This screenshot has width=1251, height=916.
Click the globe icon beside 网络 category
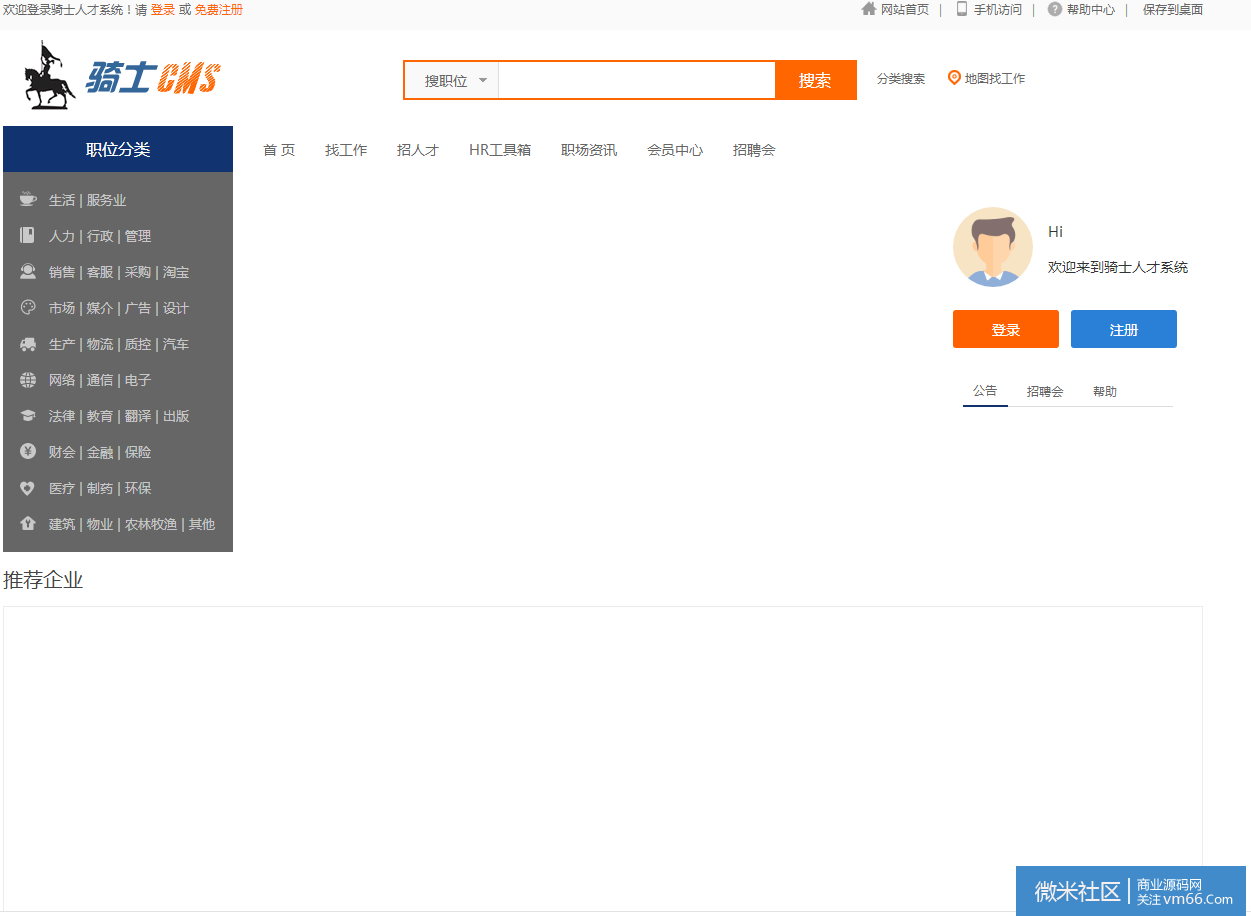pos(28,380)
